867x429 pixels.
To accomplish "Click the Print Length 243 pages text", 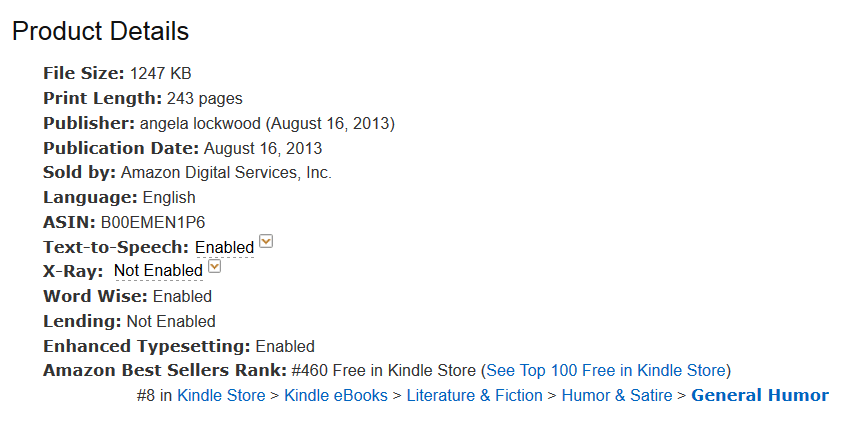I will [204, 98].
